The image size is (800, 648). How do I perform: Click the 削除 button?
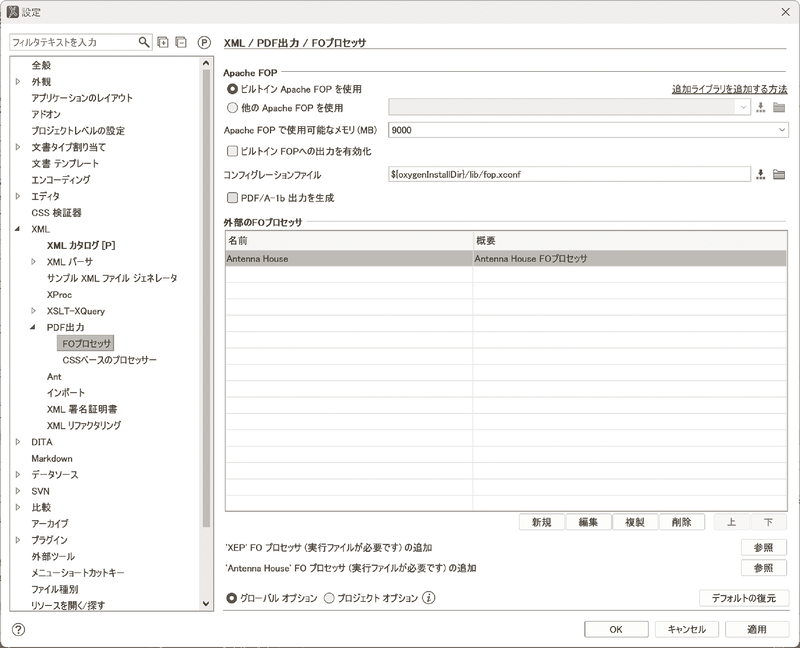[x=682, y=522]
